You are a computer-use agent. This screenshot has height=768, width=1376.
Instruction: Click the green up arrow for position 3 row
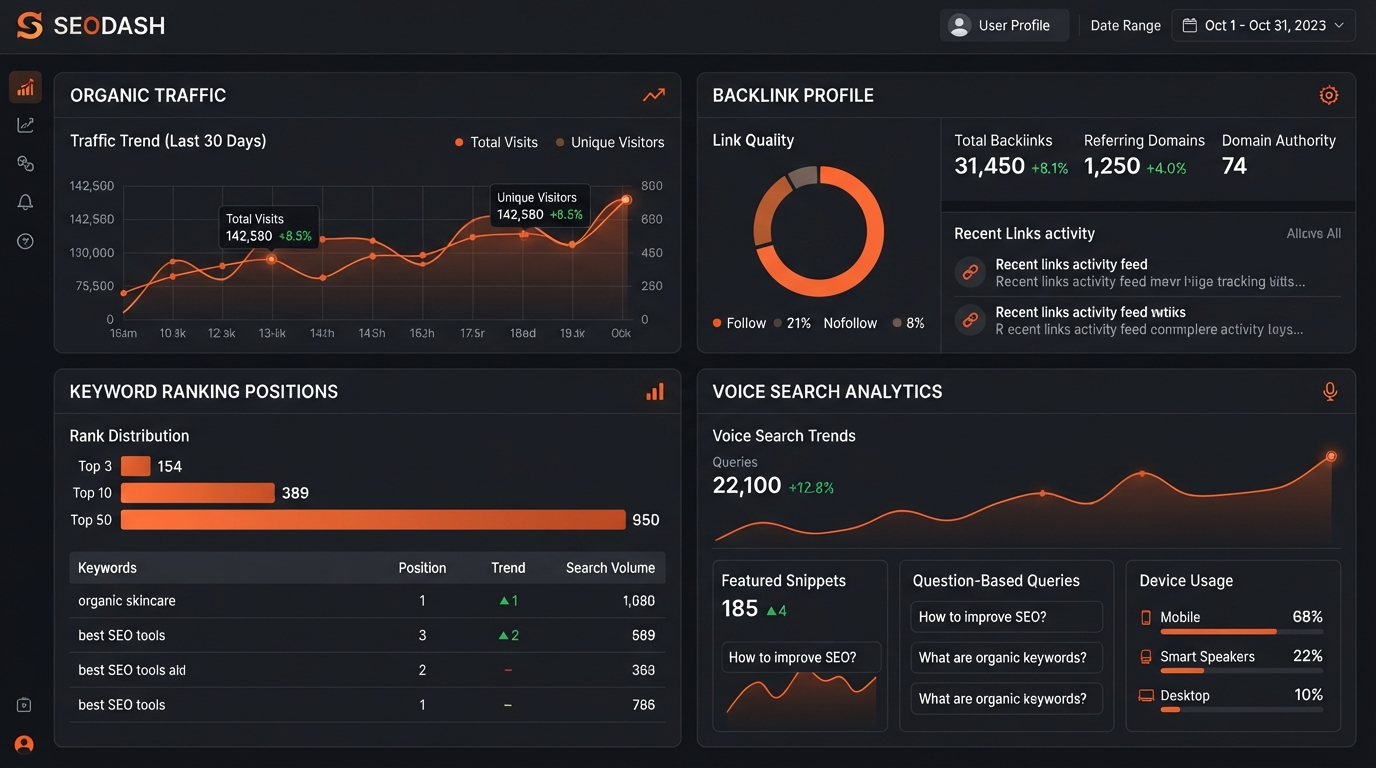pyautogui.click(x=504, y=636)
